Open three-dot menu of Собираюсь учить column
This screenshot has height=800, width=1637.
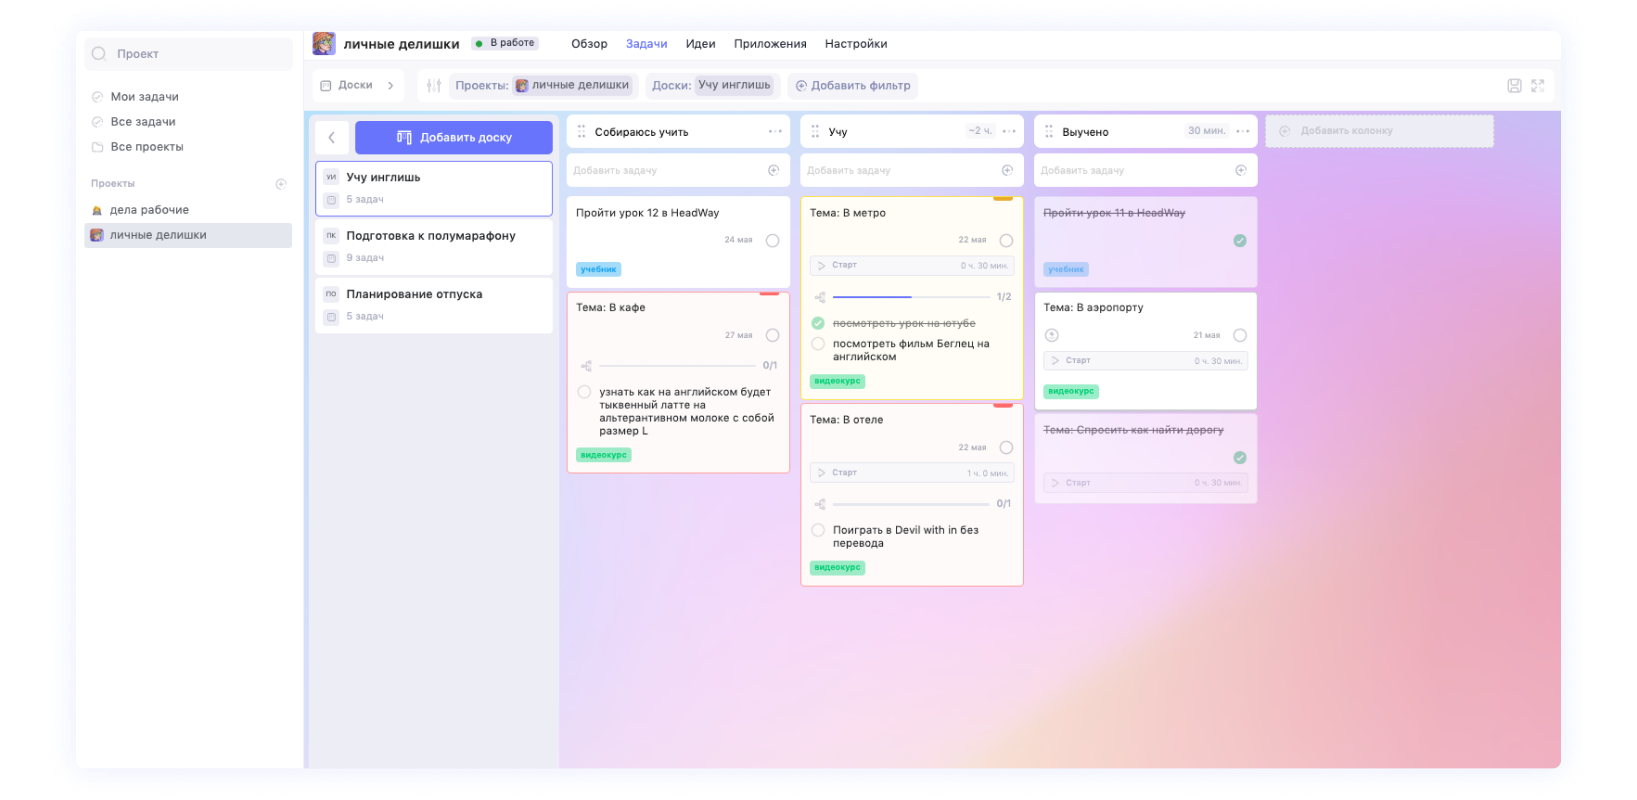tap(775, 132)
